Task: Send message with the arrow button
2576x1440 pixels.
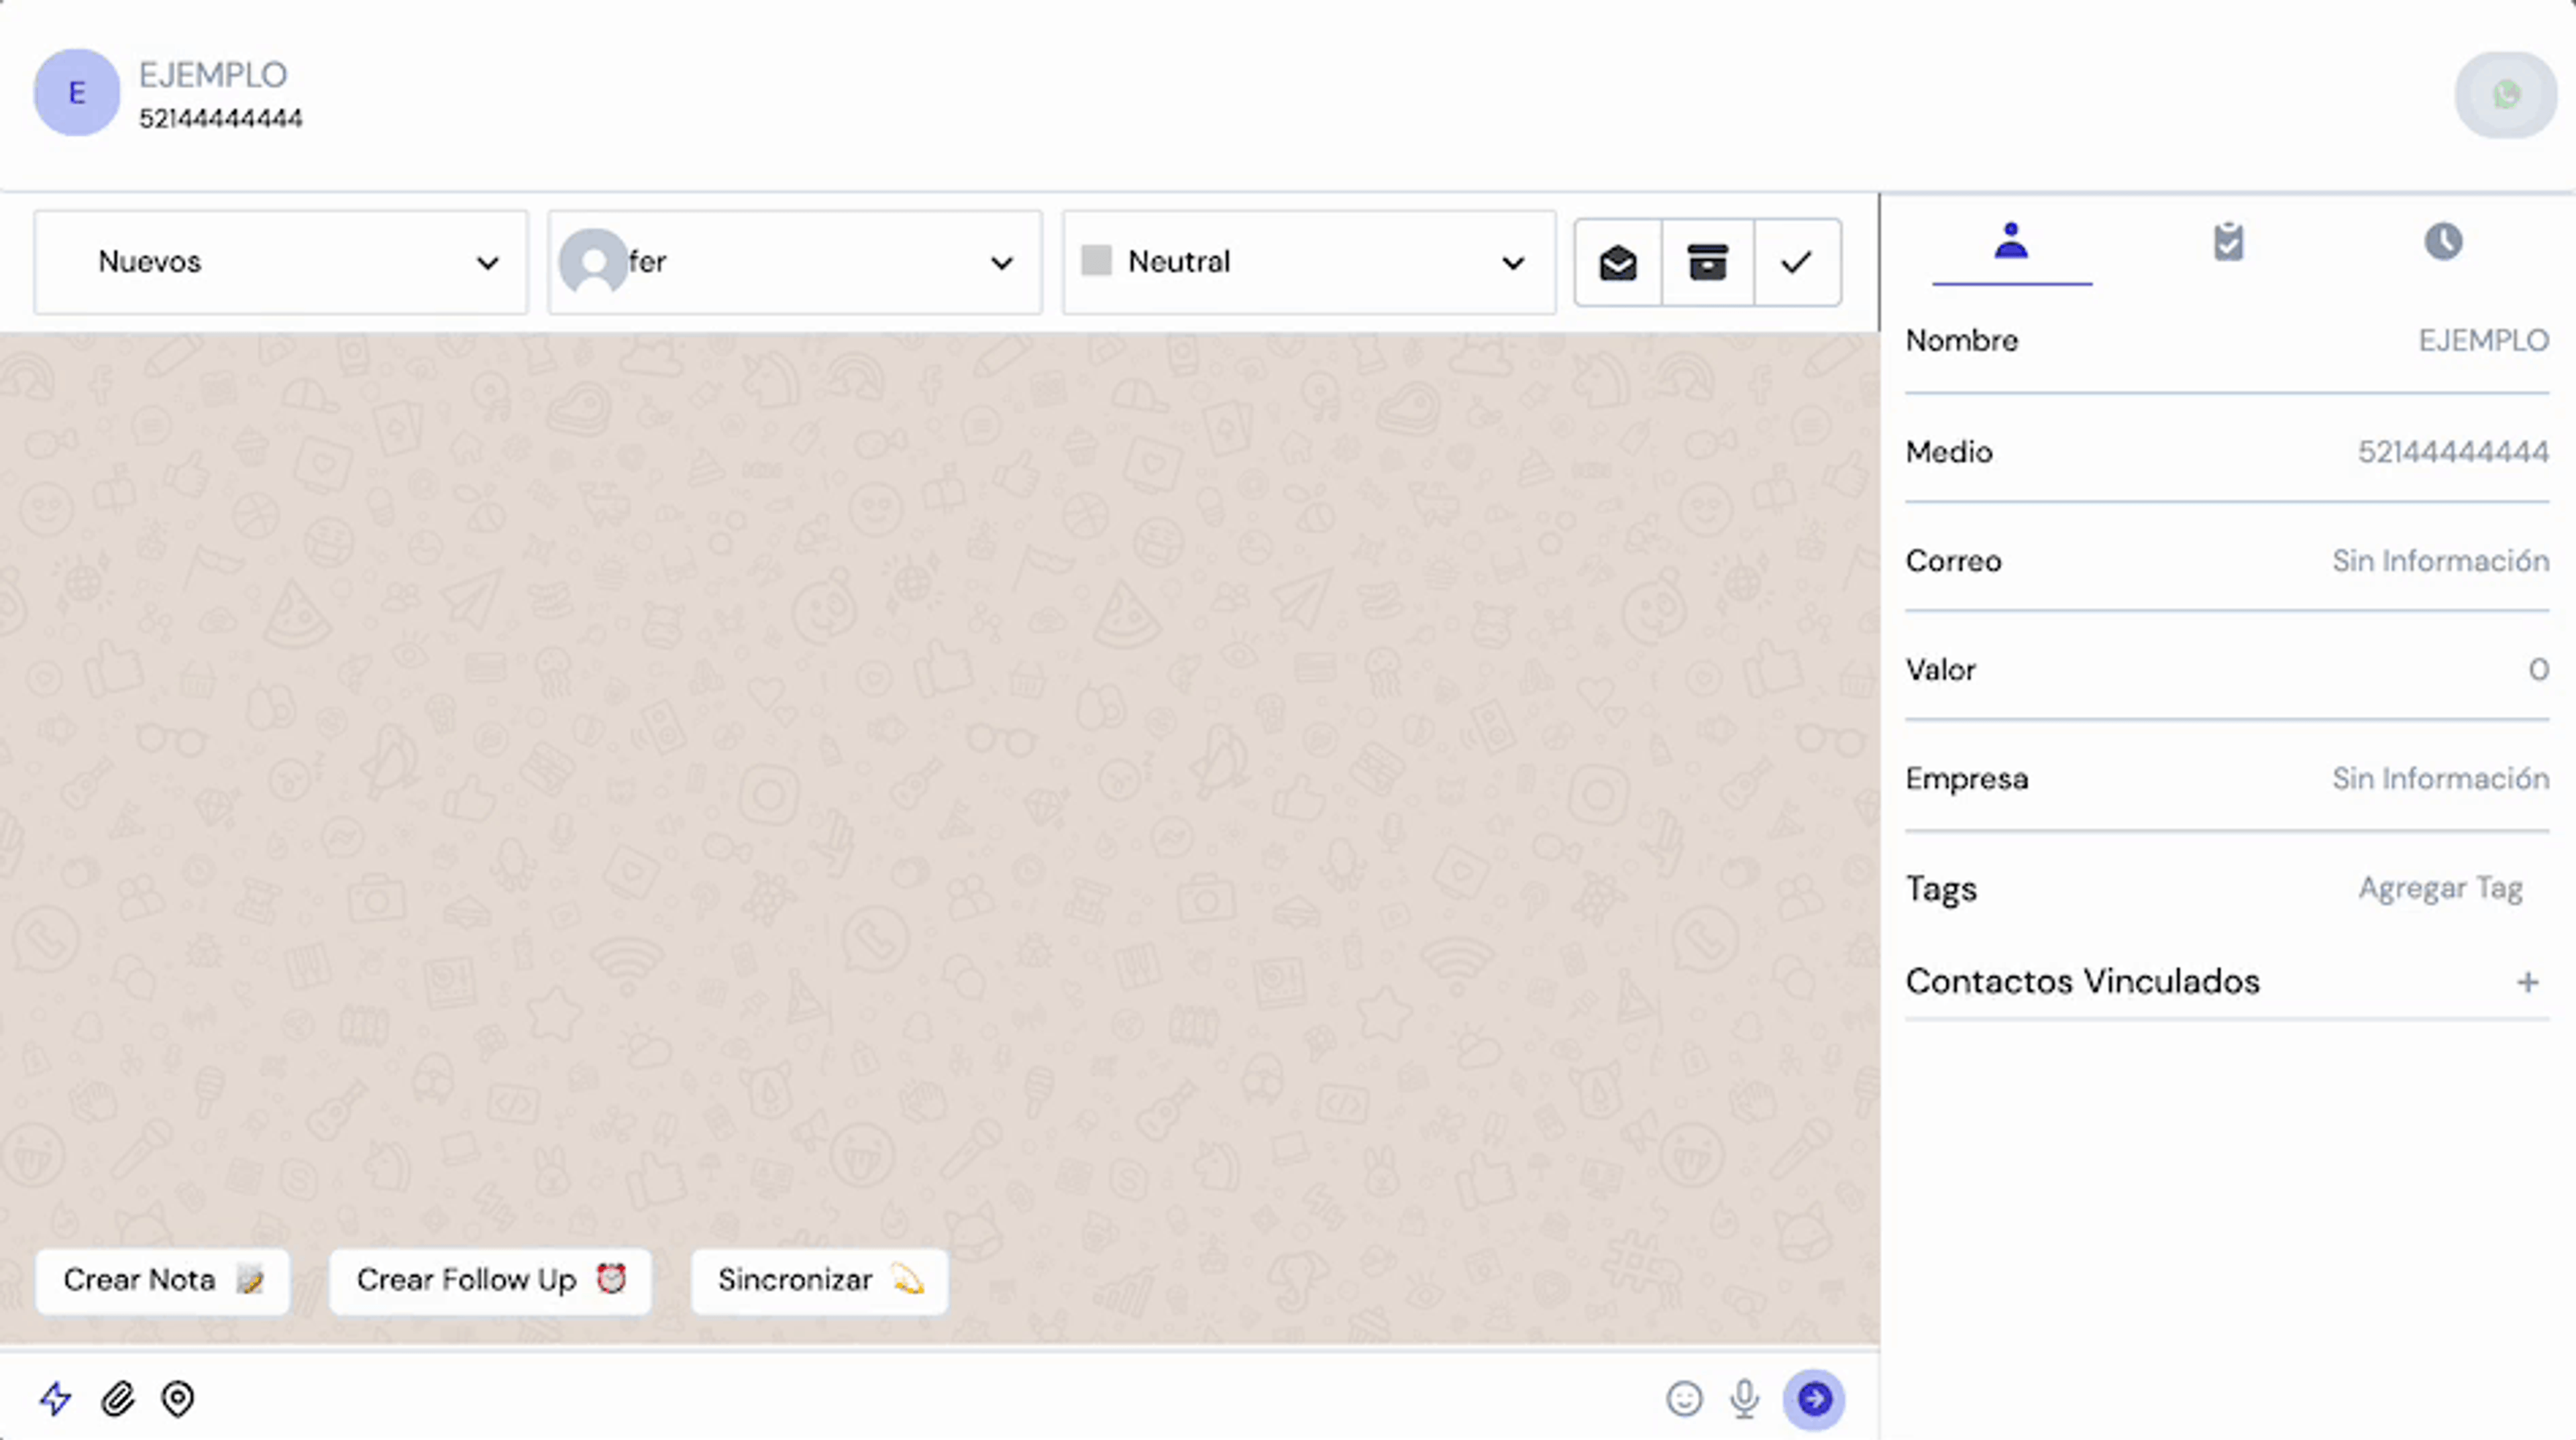Action: [x=1814, y=1398]
